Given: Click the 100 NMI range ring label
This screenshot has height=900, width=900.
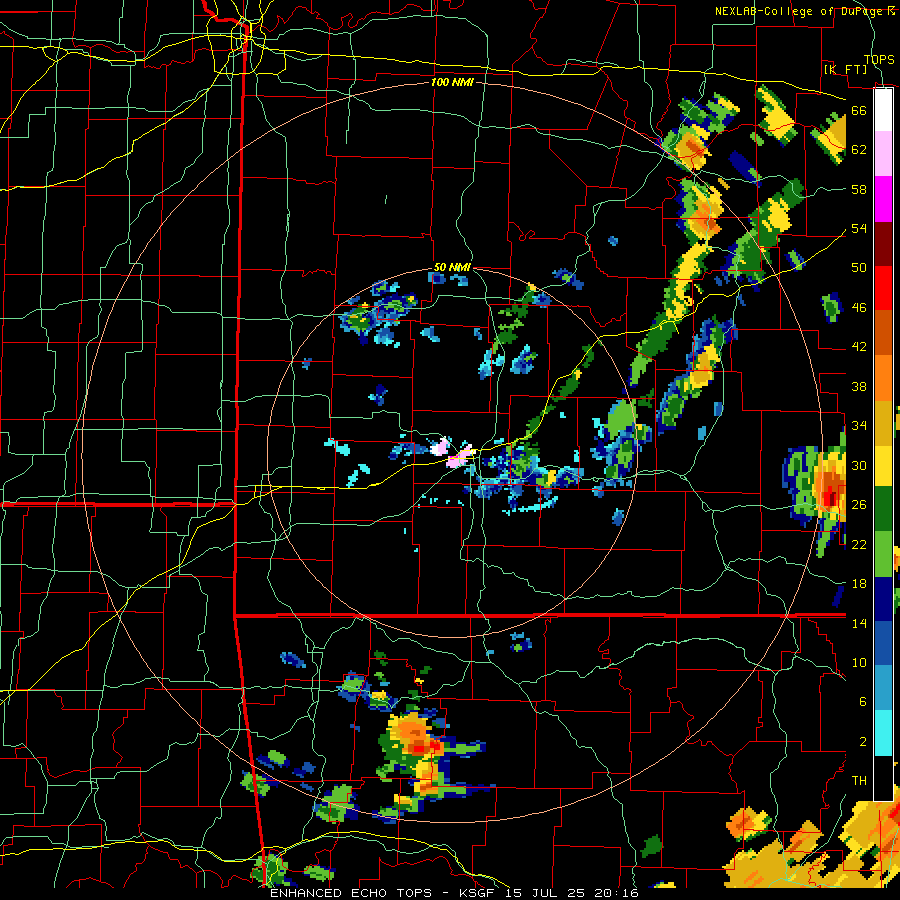Looking at the screenshot, I should pyautogui.click(x=452, y=83).
